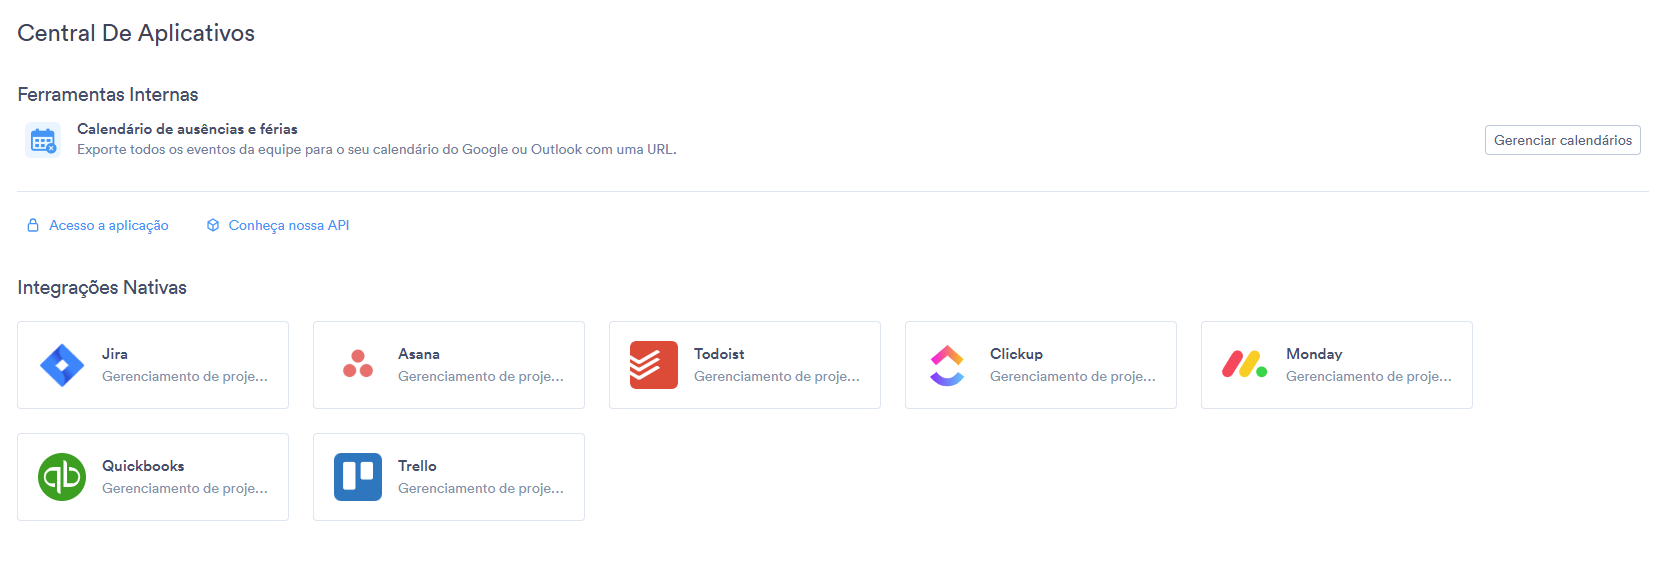Choose the Clickup integration title

click(x=1016, y=354)
